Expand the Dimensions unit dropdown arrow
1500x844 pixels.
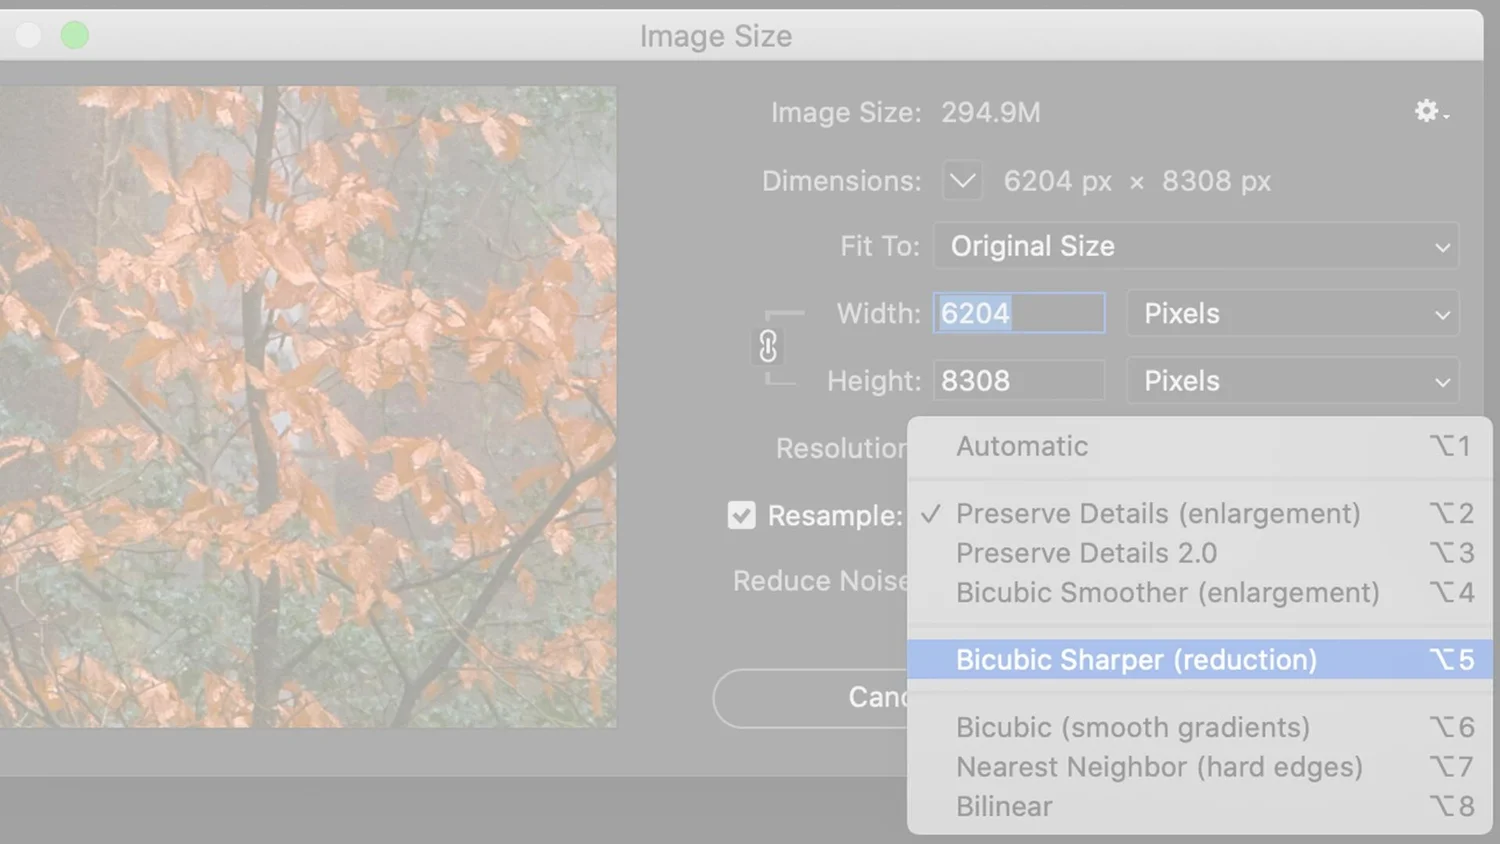962,181
